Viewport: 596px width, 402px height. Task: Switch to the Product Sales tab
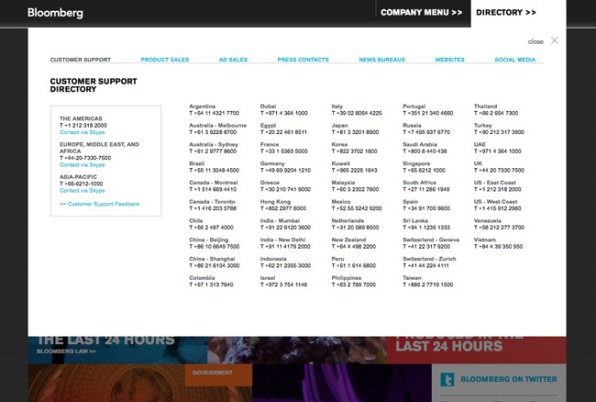165,60
